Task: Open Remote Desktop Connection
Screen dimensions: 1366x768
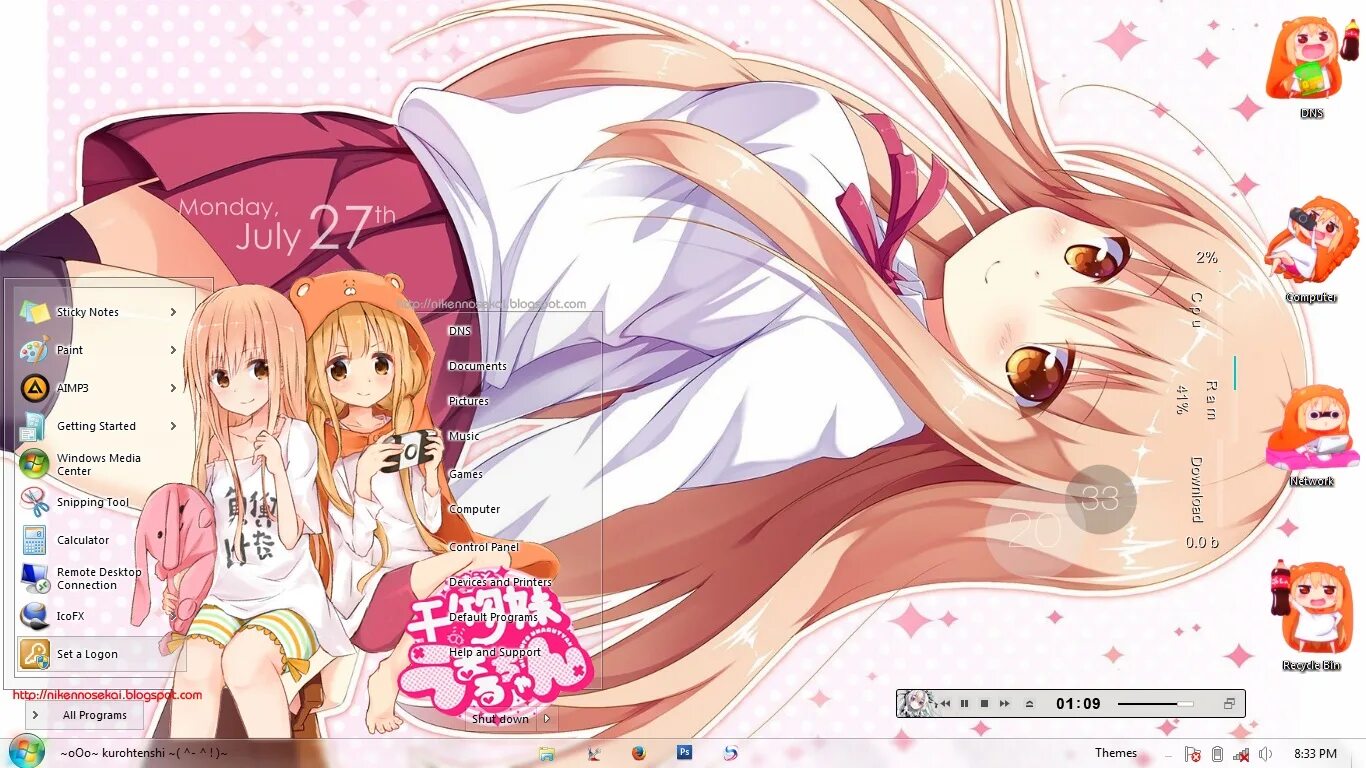Action: [x=100, y=578]
